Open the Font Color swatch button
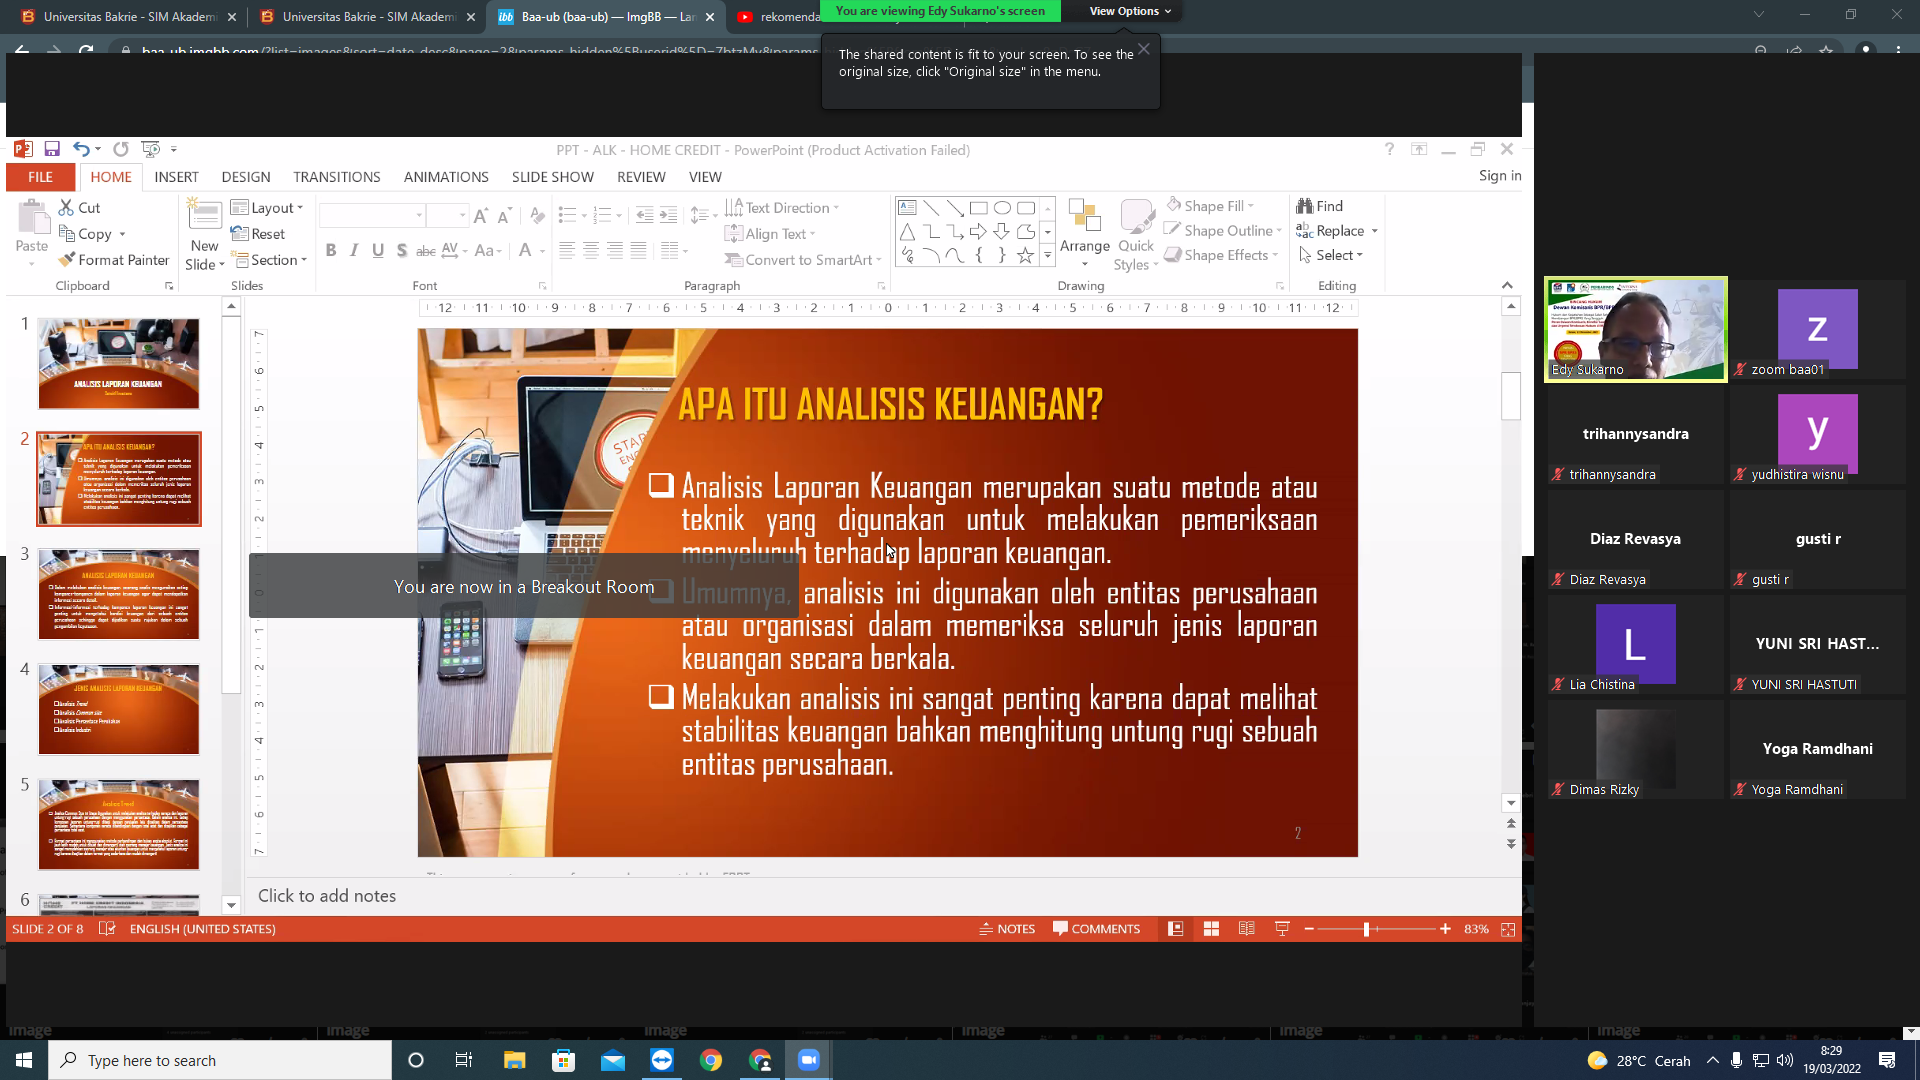Image resolution: width=1920 pixels, height=1080 pixels. point(525,250)
